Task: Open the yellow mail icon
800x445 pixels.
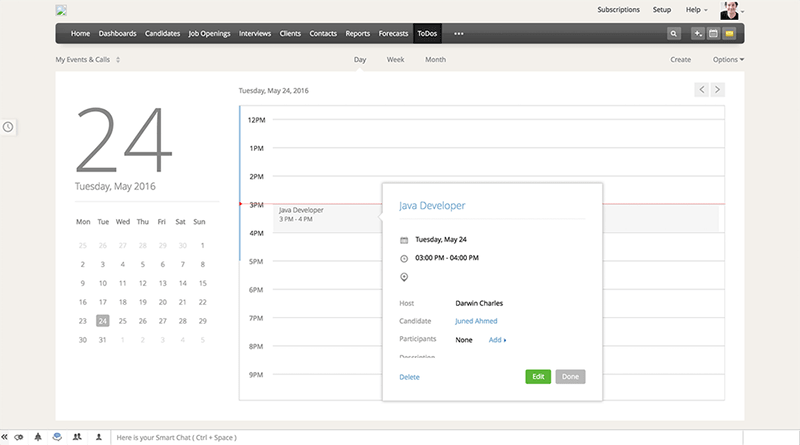Action: pyautogui.click(x=730, y=33)
